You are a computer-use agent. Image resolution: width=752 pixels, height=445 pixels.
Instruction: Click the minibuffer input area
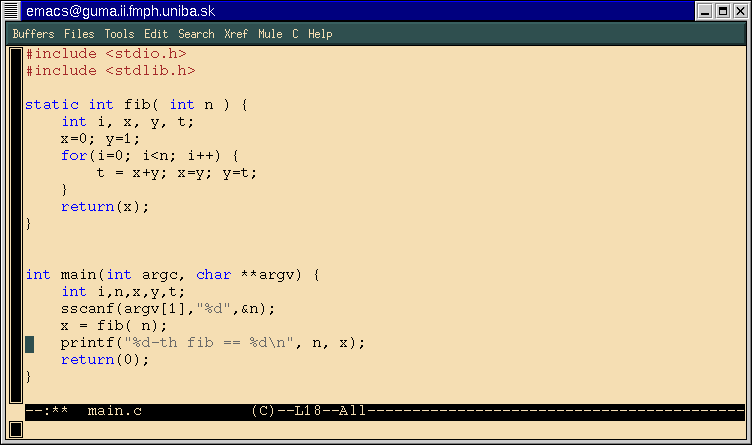[x=385, y=430]
